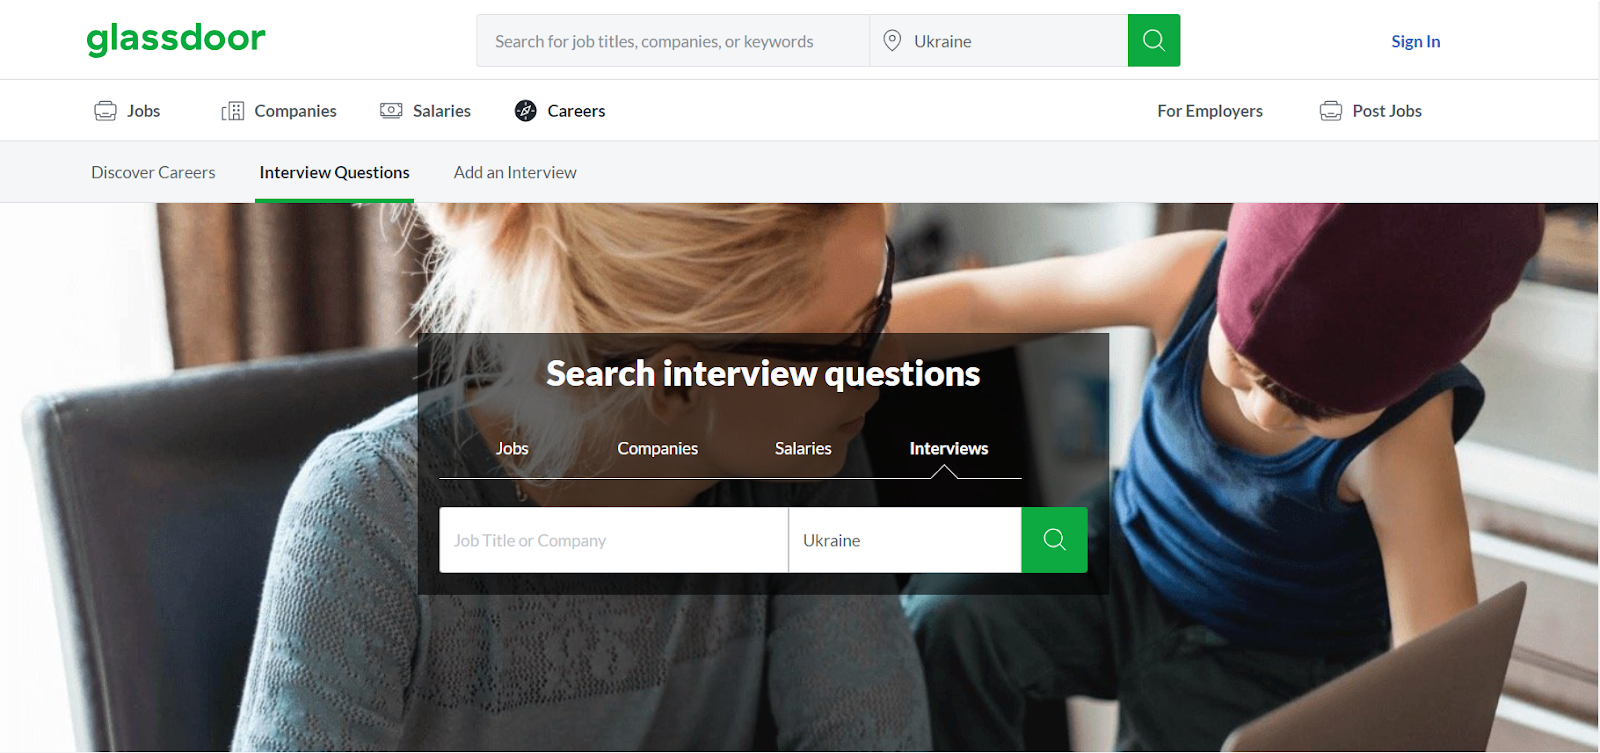
Task: Click the glassdoor logo
Action: pos(176,39)
